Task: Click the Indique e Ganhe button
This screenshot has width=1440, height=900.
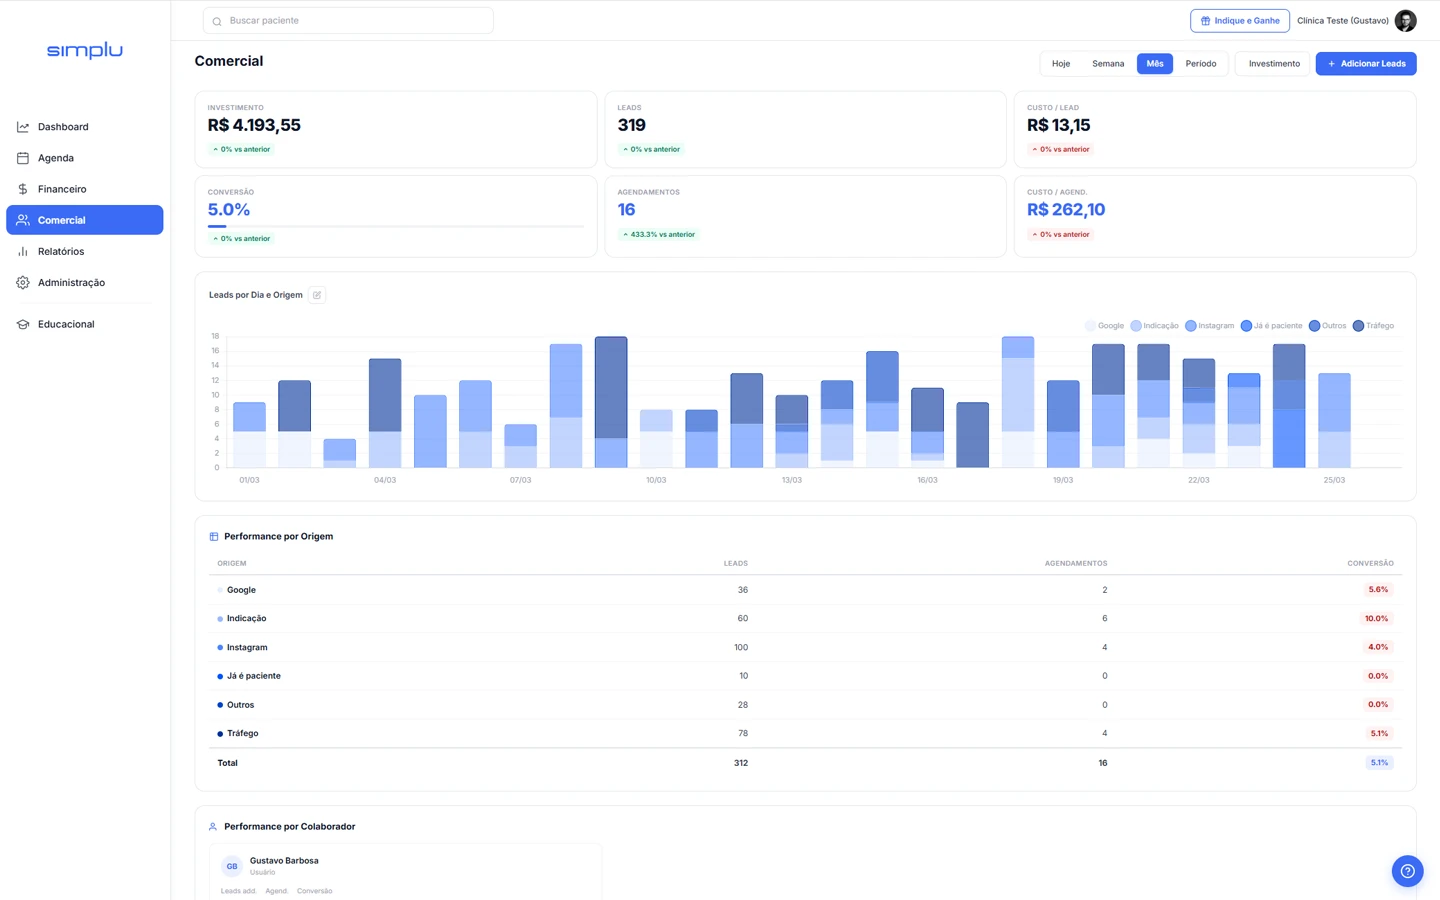Action: click(1240, 21)
